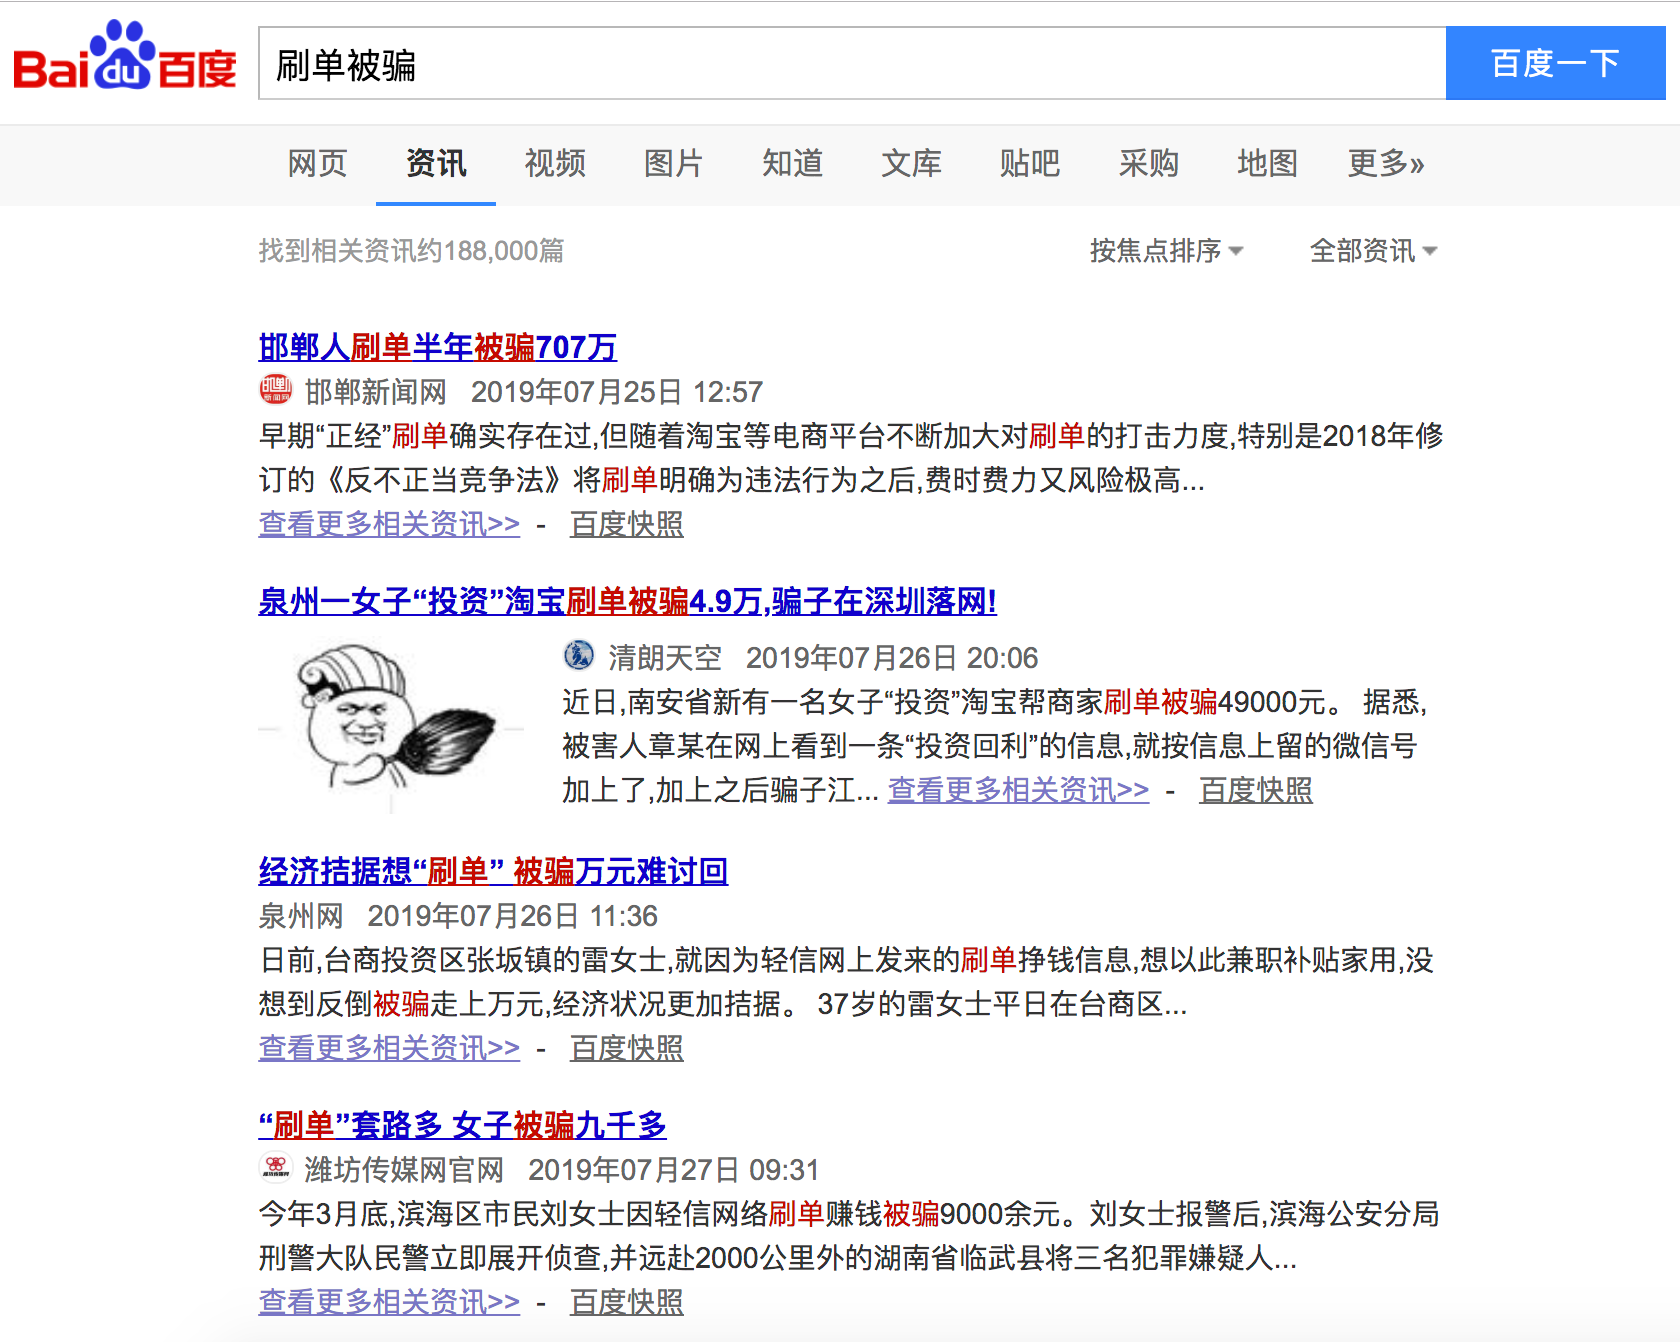Open the 泉州一女子投资淘宝刷单被骗 article
Viewport: 1680px width, 1342px height.
click(x=627, y=601)
